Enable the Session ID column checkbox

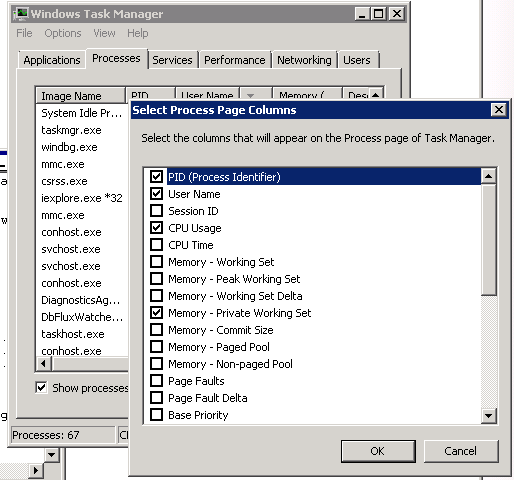[x=156, y=211]
